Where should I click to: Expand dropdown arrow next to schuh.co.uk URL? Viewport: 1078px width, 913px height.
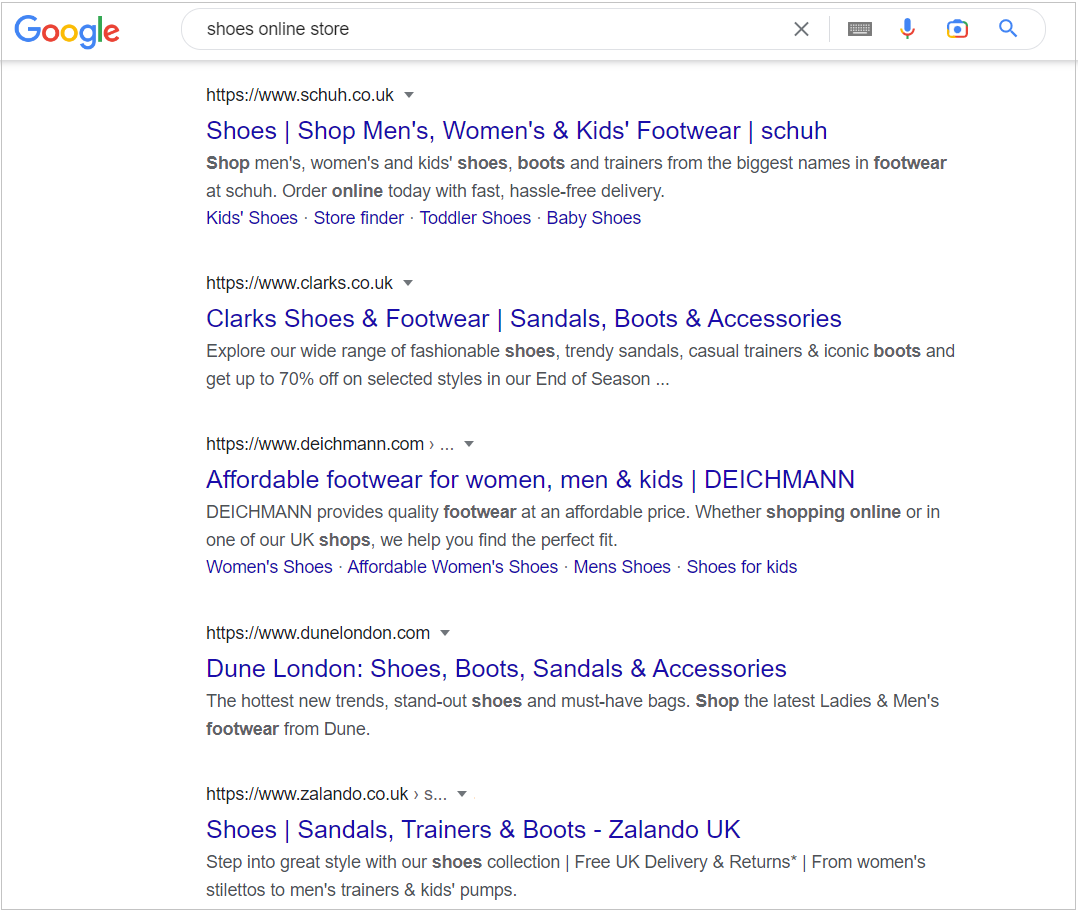(409, 95)
